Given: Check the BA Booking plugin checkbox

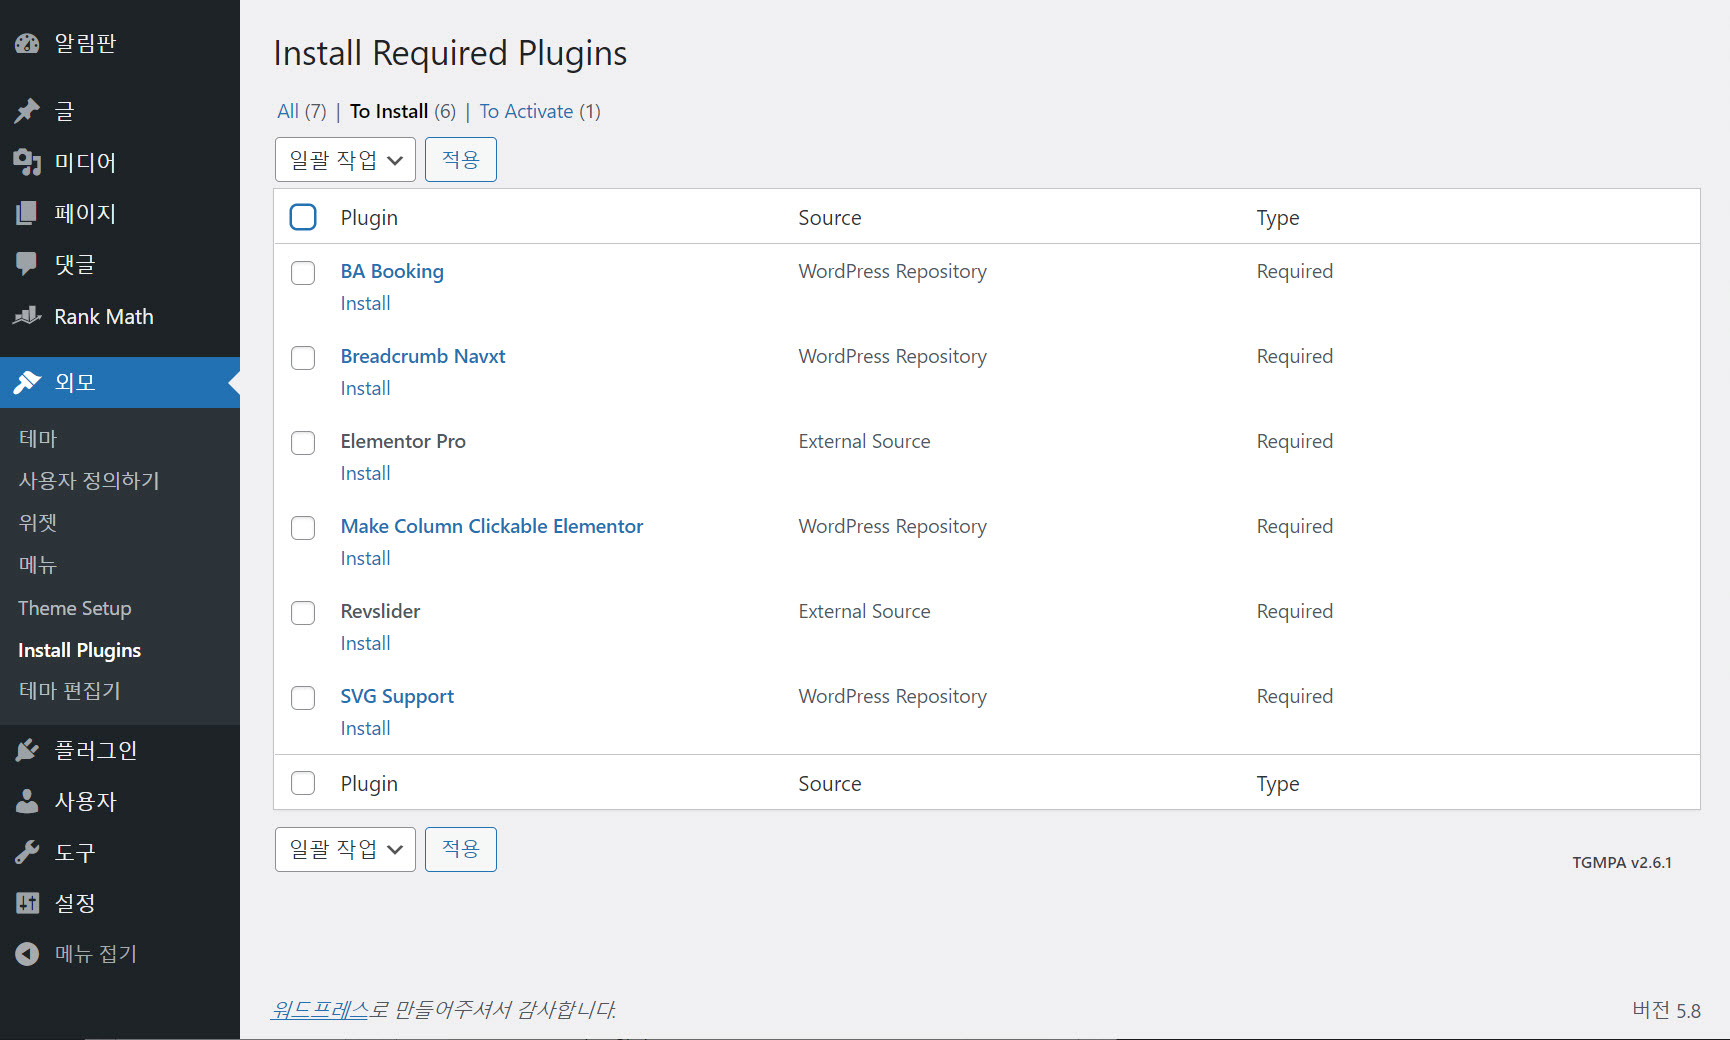Looking at the screenshot, I should click(303, 273).
